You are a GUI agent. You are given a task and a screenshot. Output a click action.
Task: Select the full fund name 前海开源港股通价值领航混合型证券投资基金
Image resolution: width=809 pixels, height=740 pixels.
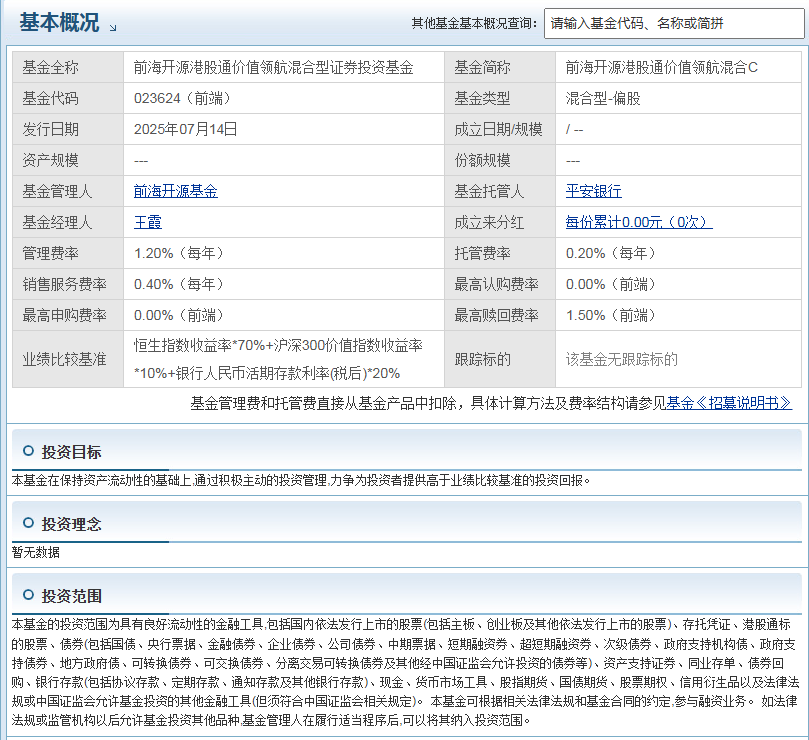click(273, 67)
